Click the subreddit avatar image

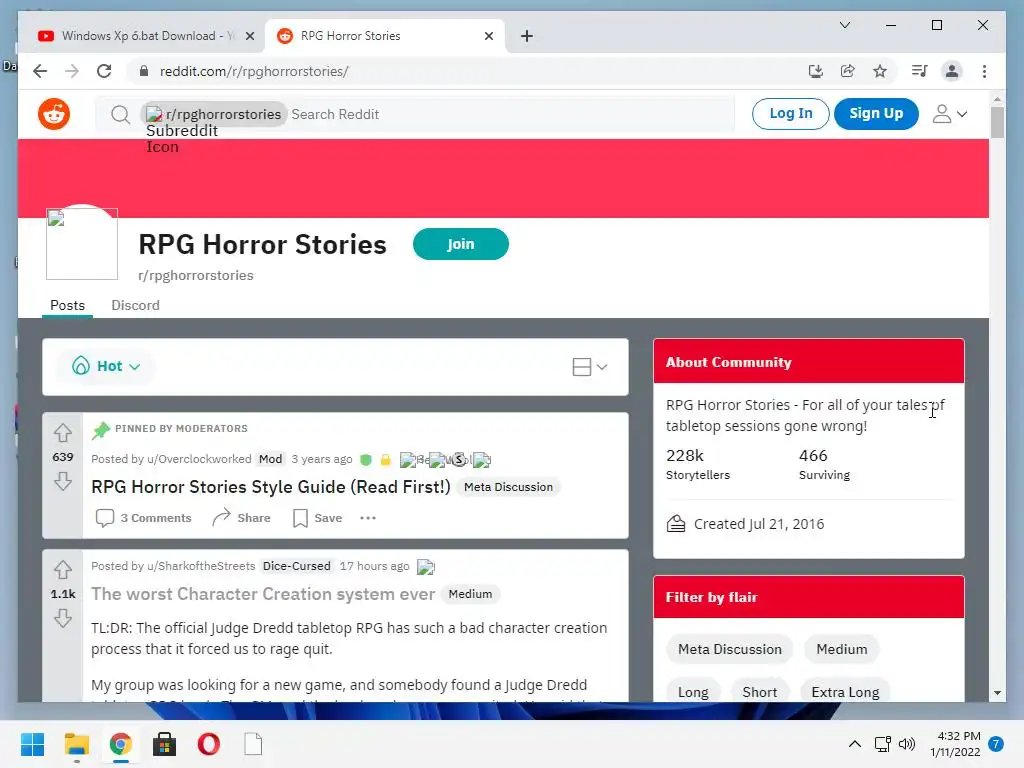[x=82, y=244]
